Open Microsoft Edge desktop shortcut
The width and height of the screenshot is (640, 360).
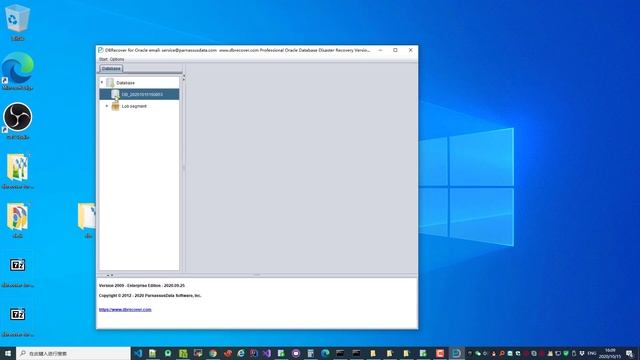click(17, 71)
